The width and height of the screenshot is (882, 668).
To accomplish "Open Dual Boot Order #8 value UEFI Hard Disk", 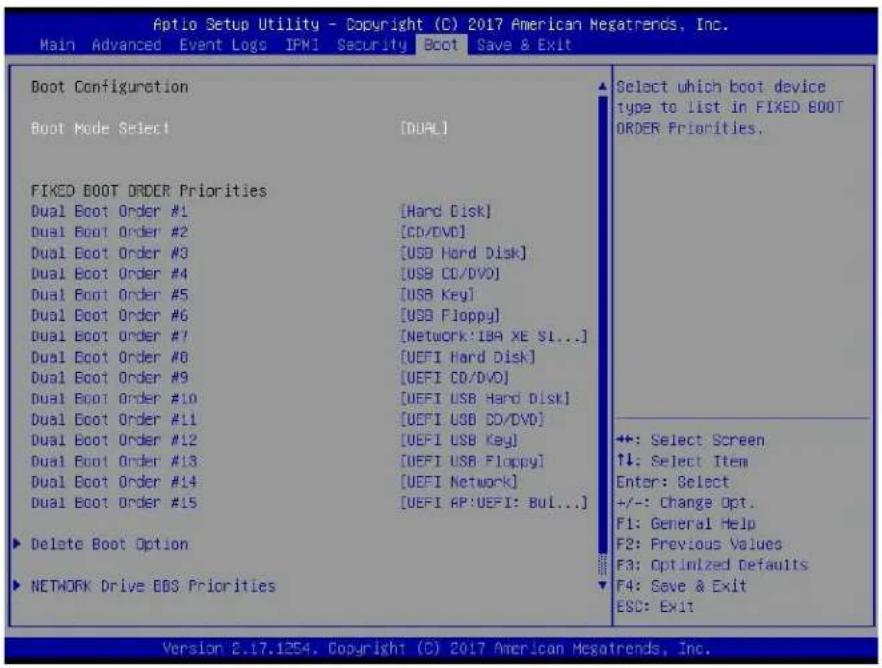I will tap(467, 357).
